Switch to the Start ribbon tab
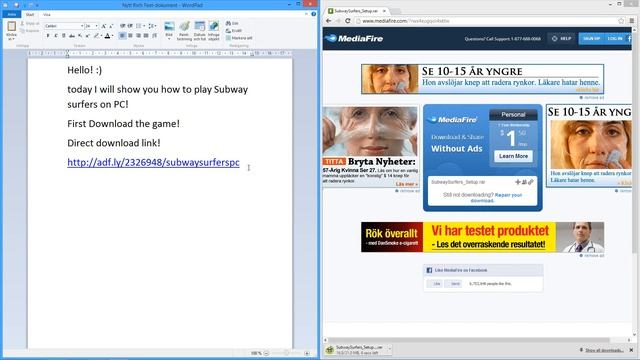Viewport: 640px width, 360px height. [x=30, y=14]
